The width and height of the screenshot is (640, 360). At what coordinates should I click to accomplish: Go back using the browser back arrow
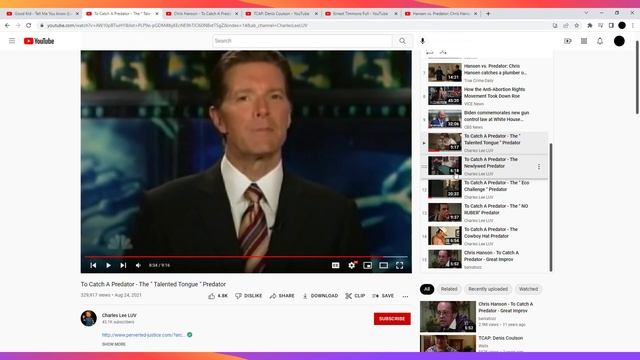pos(7,25)
